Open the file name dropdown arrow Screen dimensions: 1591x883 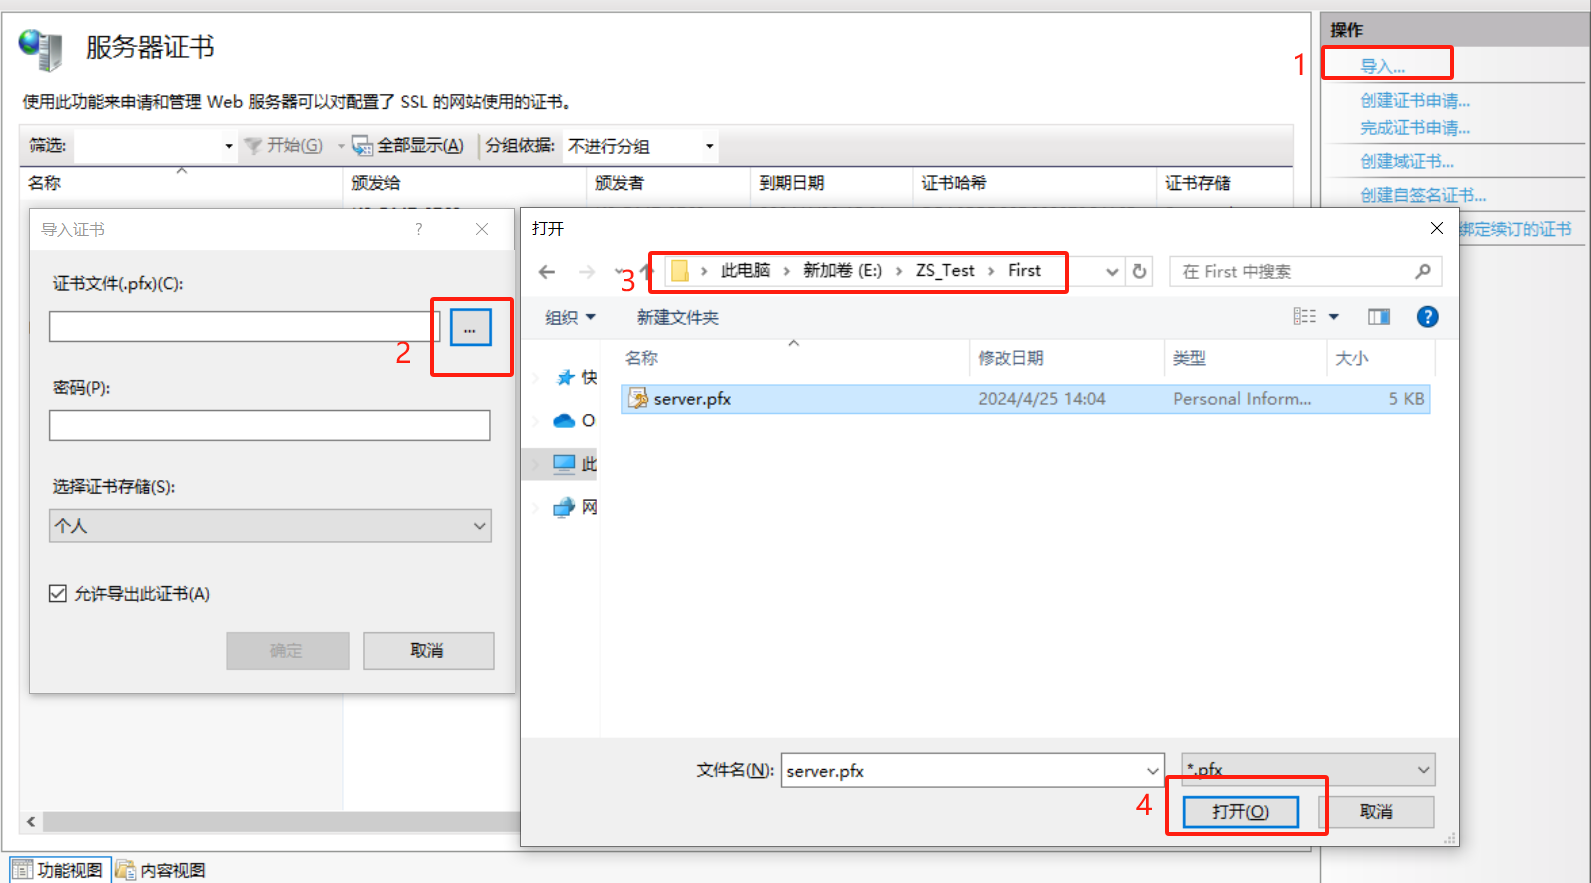(x=1153, y=770)
